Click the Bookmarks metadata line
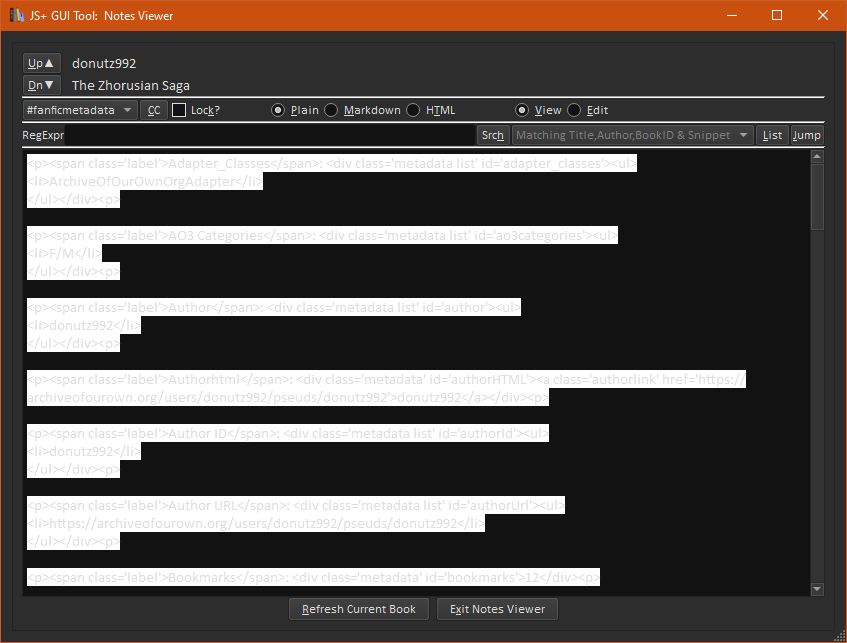 coord(313,577)
